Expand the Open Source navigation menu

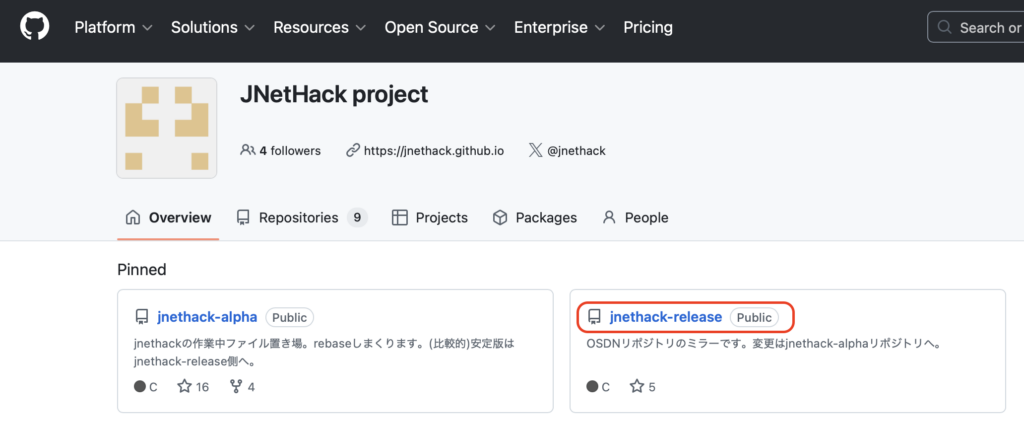tap(439, 27)
